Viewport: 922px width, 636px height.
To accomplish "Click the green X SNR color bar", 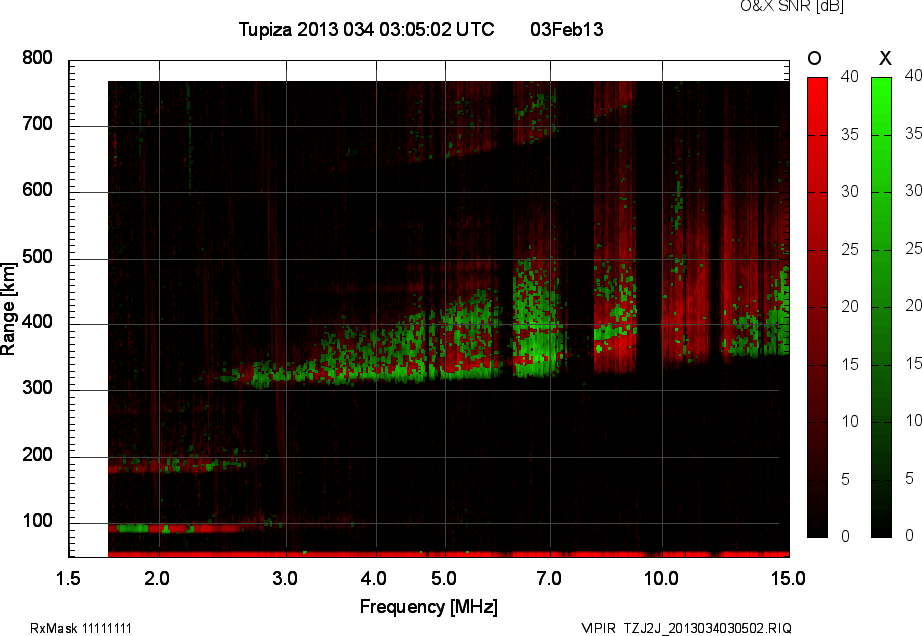I will coord(881,306).
